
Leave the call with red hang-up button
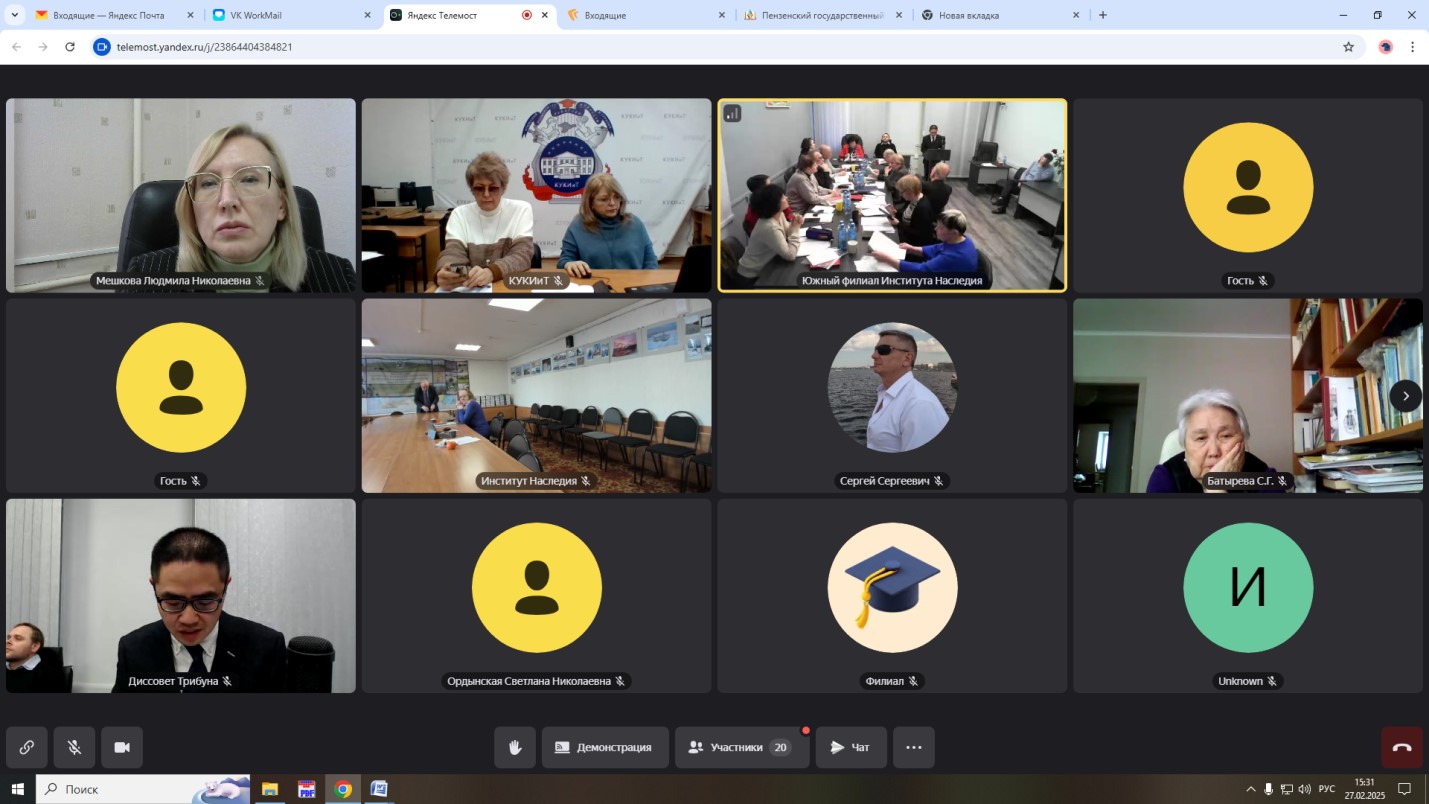1401,747
